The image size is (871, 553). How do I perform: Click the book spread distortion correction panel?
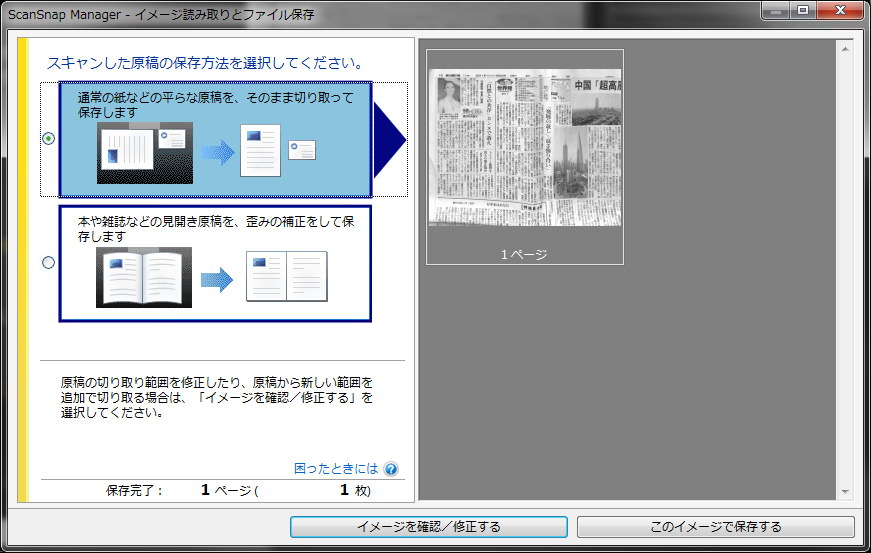(x=215, y=264)
